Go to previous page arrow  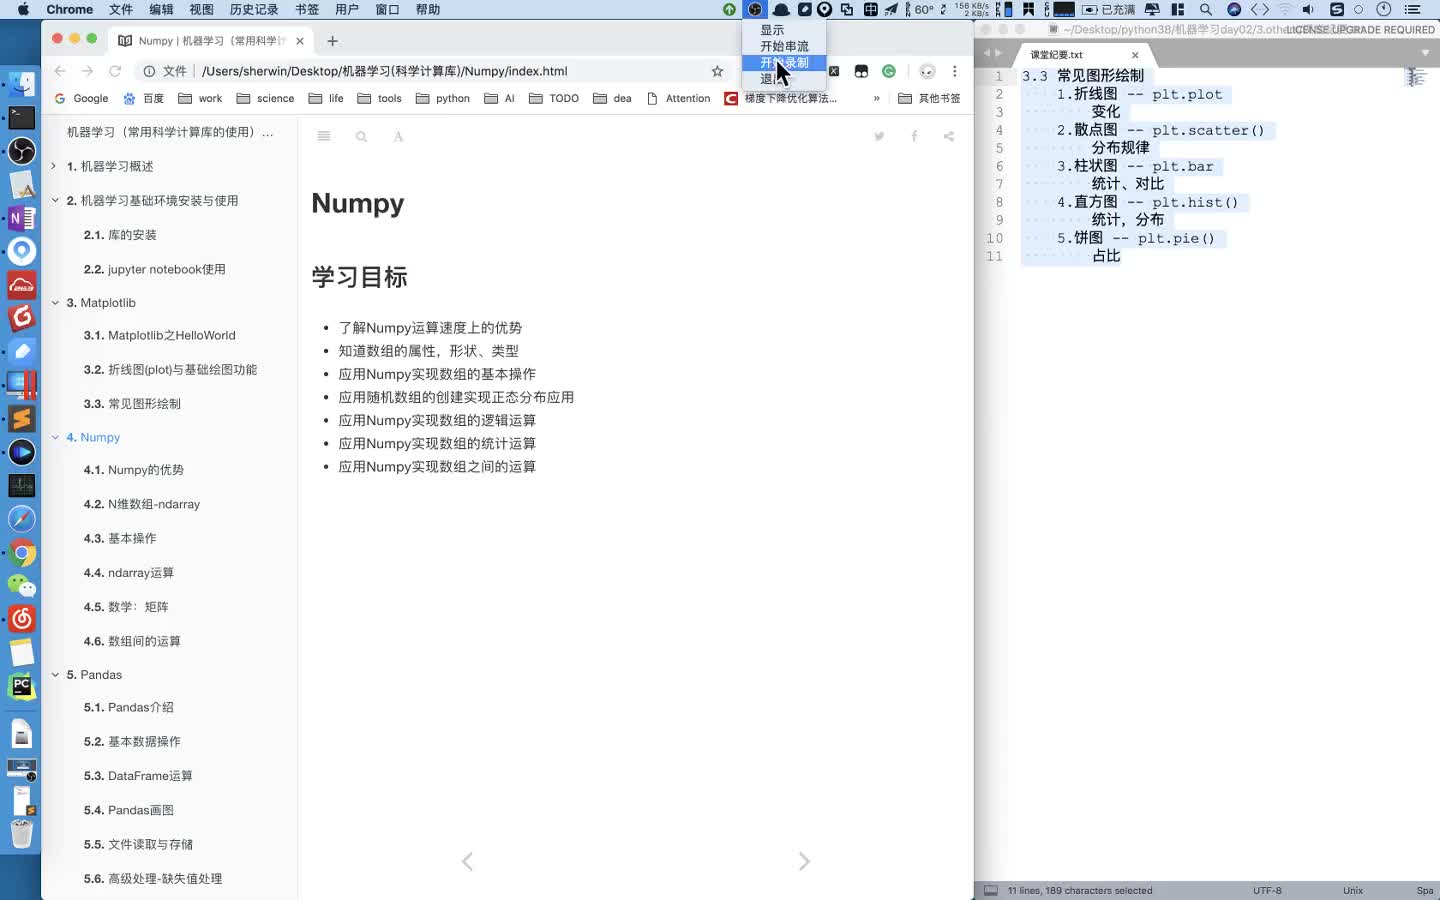coord(467,861)
